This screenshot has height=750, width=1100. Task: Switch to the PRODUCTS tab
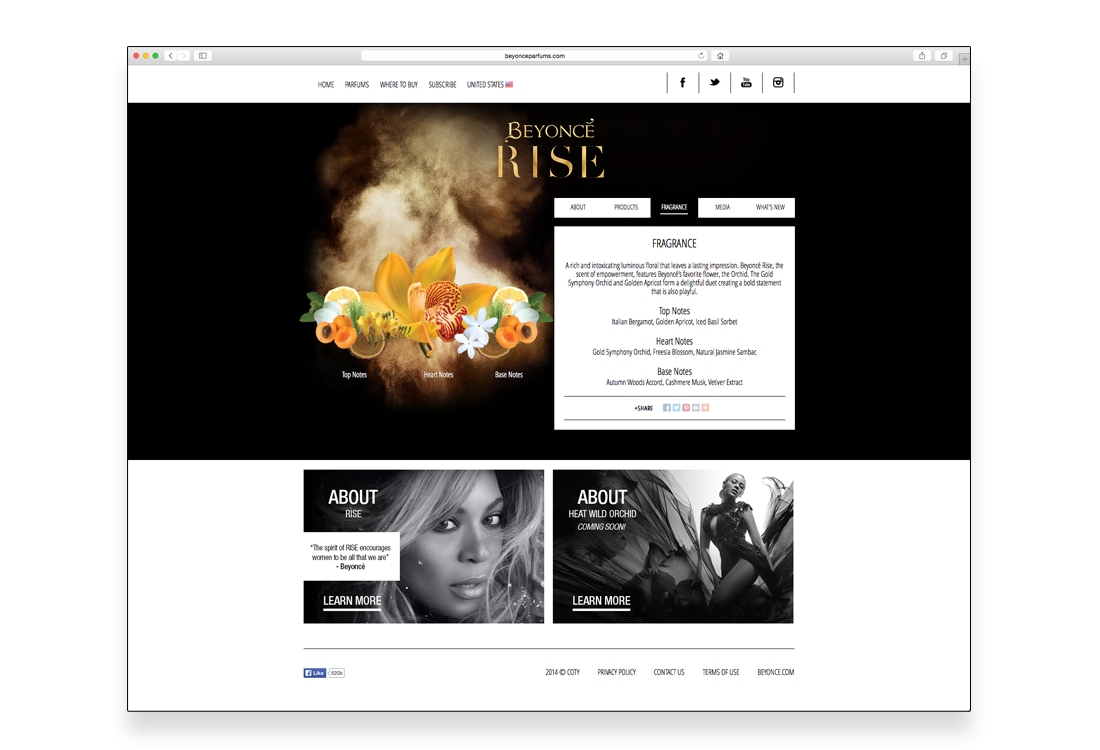[626, 207]
